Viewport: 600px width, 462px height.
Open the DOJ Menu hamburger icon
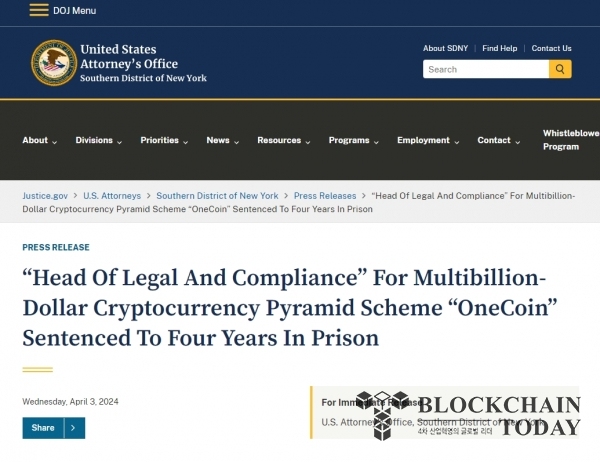39,10
